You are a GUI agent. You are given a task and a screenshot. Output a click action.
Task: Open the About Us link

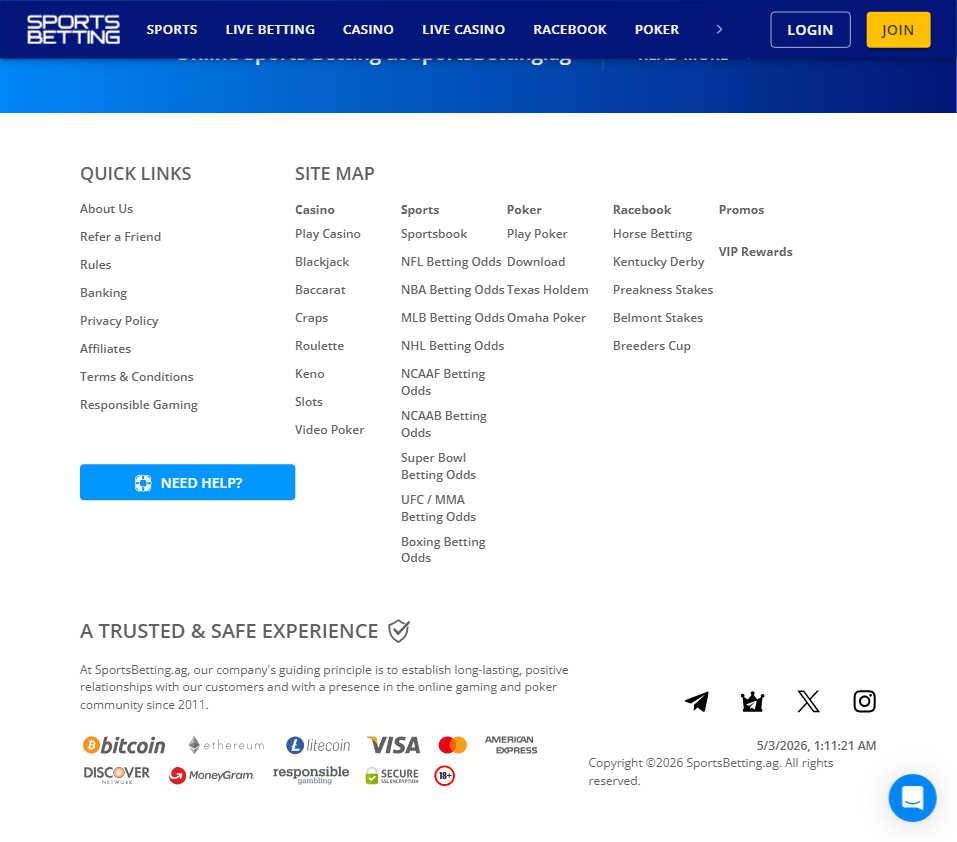106,209
